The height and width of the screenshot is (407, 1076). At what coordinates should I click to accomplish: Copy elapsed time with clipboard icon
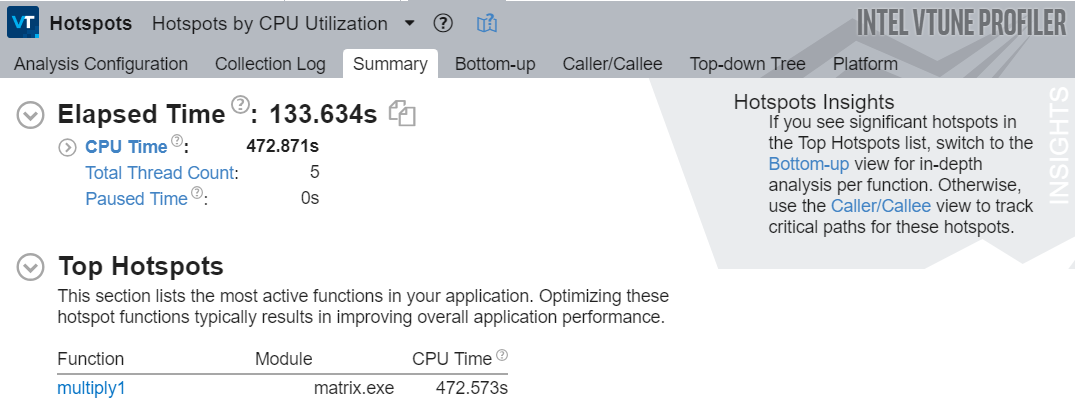[402, 114]
